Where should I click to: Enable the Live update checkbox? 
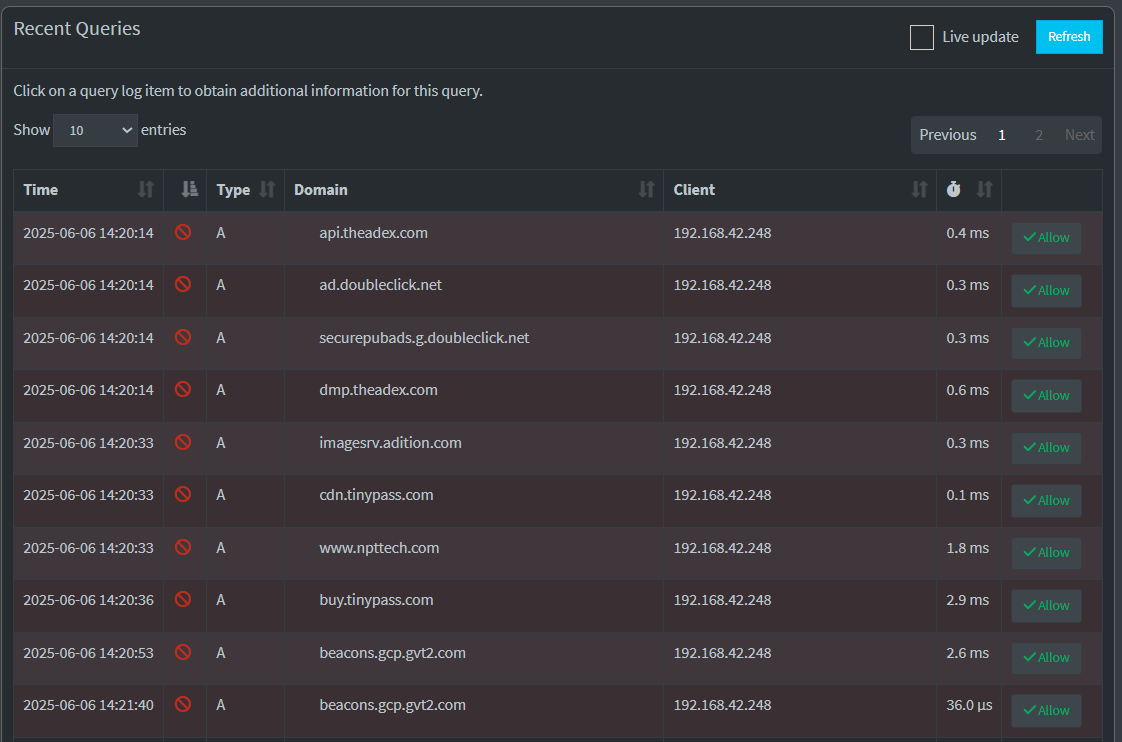[x=921, y=37]
